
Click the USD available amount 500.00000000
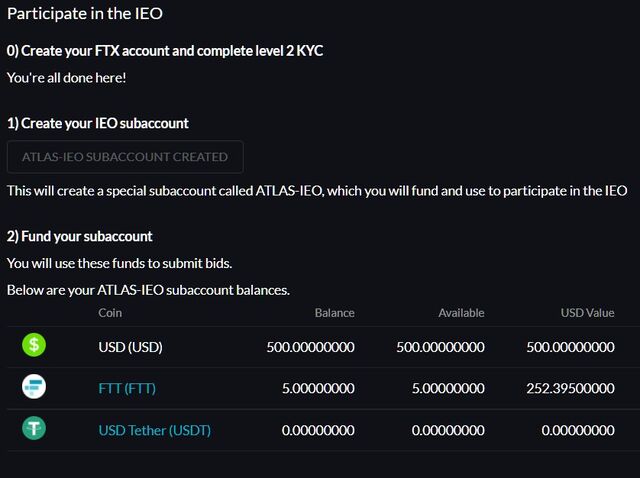[x=441, y=347]
